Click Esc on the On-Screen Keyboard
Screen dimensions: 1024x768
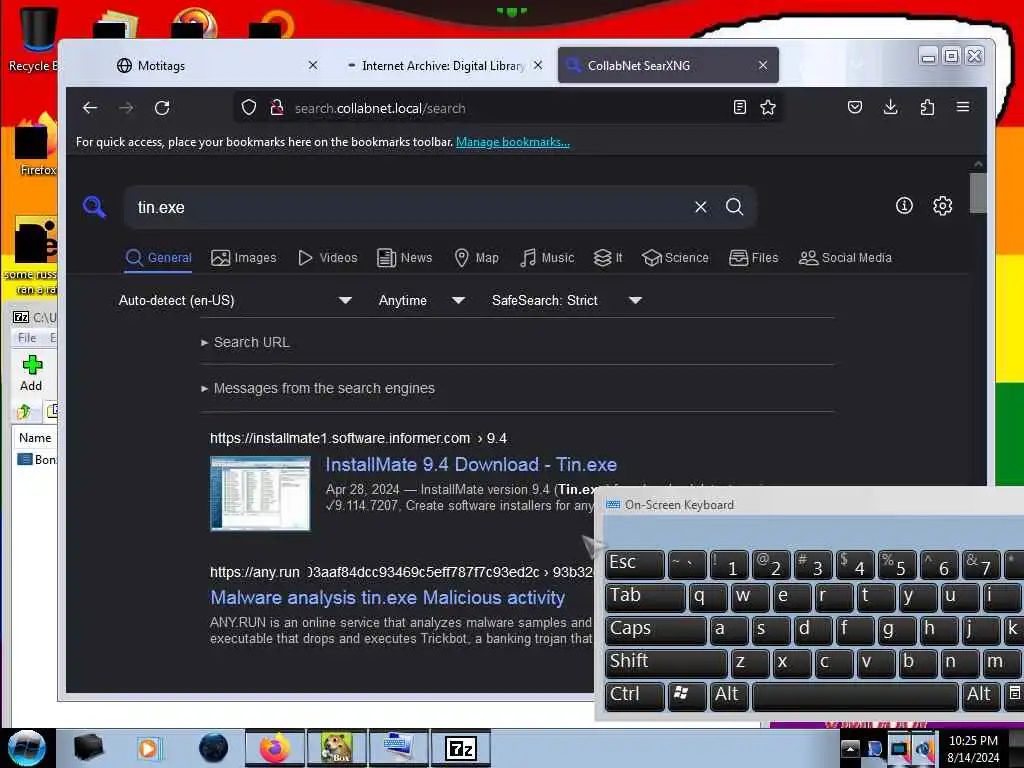click(x=634, y=564)
